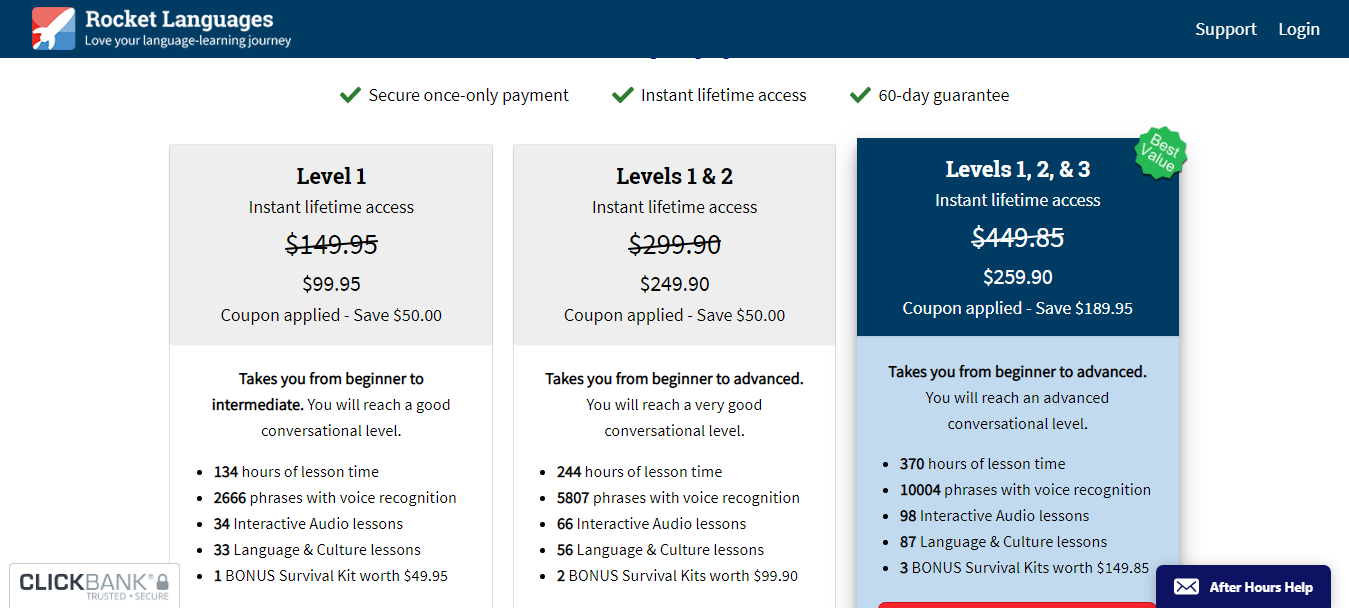Click Coupon applied - Save $189.95 text
The width and height of the screenshot is (1349, 608).
click(1017, 308)
